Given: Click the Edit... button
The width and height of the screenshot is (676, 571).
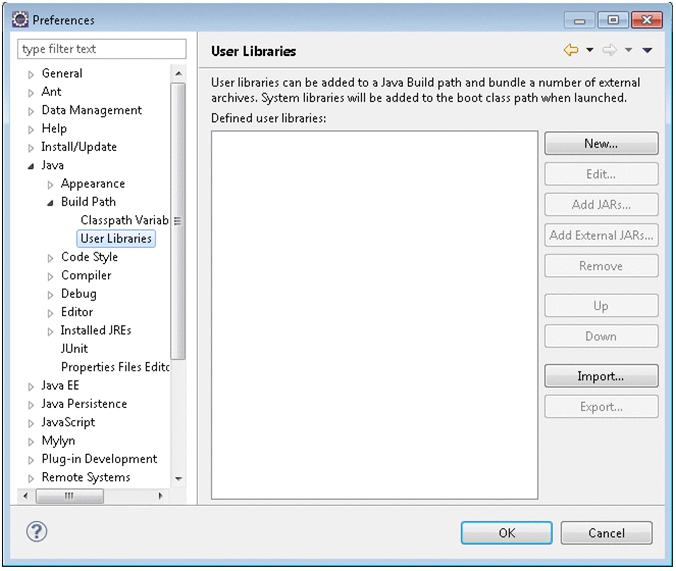Looking at the screenshot, I should 601,174.
